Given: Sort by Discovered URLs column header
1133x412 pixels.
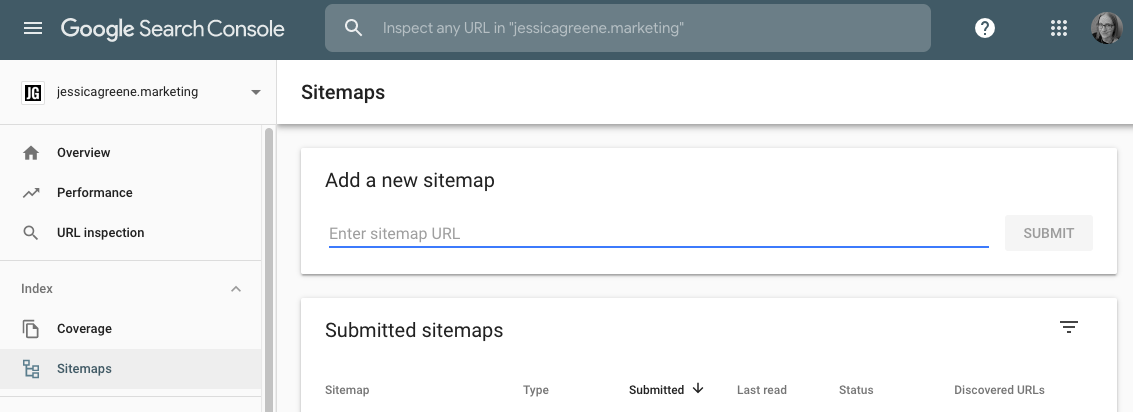Looking at the screenshot, I should [999, 390].
